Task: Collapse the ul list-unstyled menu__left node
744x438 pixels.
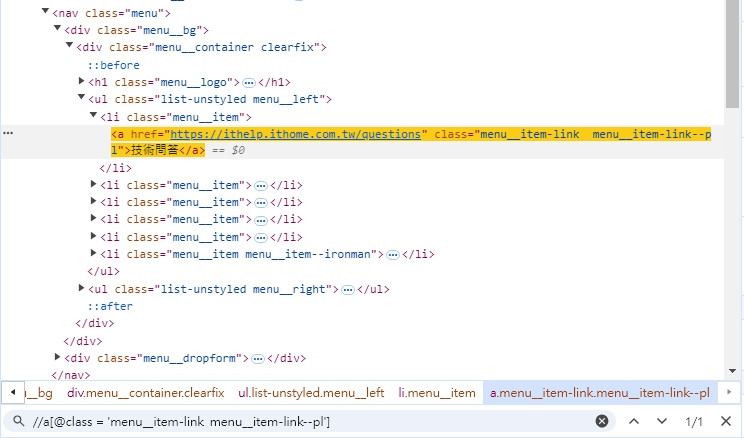Action: point(81,97)
